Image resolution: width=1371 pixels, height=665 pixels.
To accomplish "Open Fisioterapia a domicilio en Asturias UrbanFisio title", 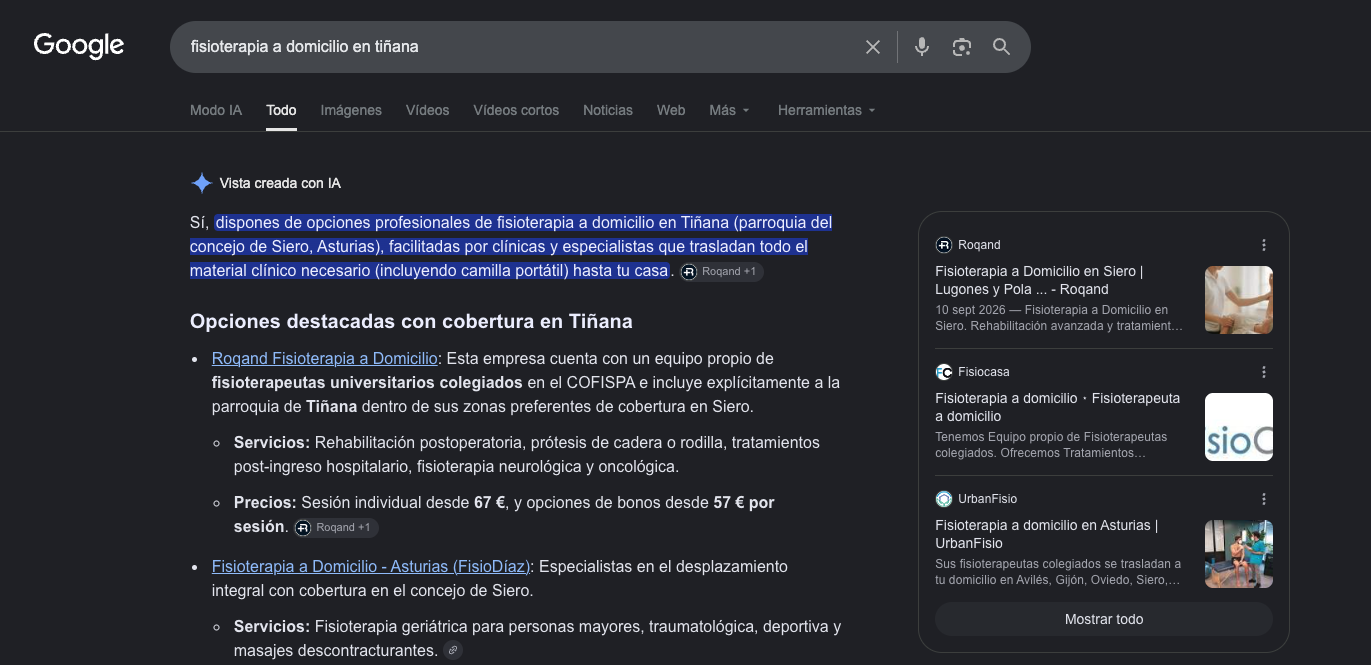I will click(1047, 534).
